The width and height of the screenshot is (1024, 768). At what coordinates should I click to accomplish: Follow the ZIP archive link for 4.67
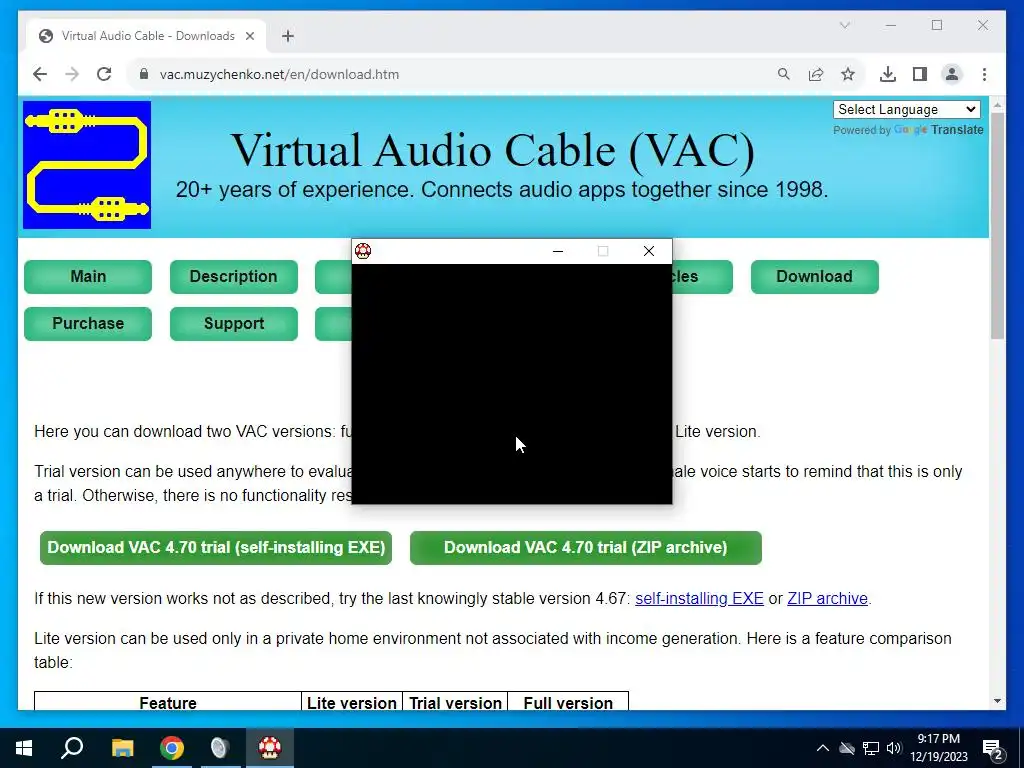827,598
